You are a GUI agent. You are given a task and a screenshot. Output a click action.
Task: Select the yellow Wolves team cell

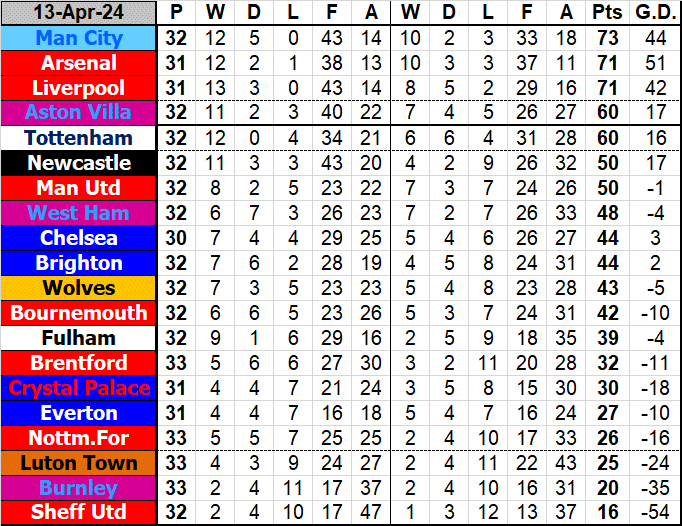pyautogui.click(x=79, y=288)
